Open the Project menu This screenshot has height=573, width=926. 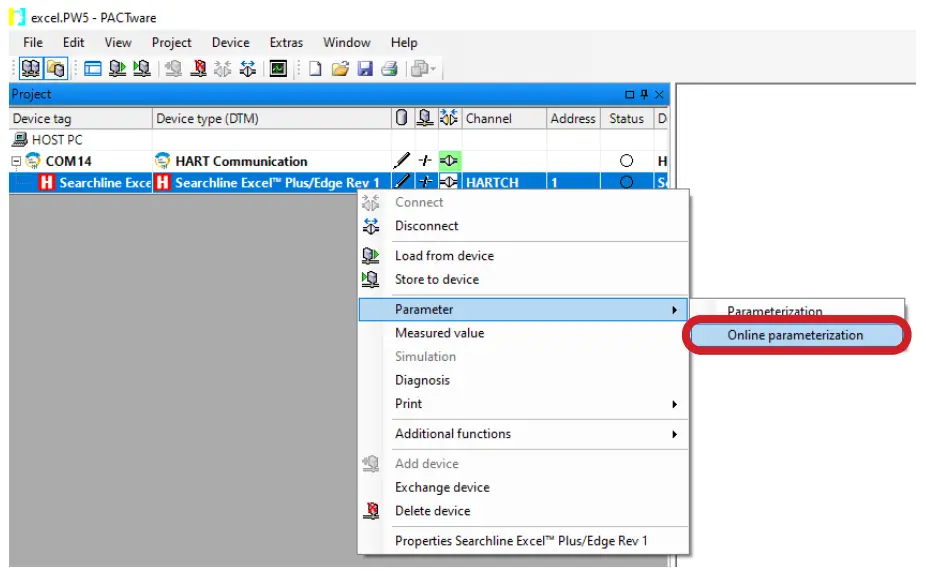[x=171, y=43]
